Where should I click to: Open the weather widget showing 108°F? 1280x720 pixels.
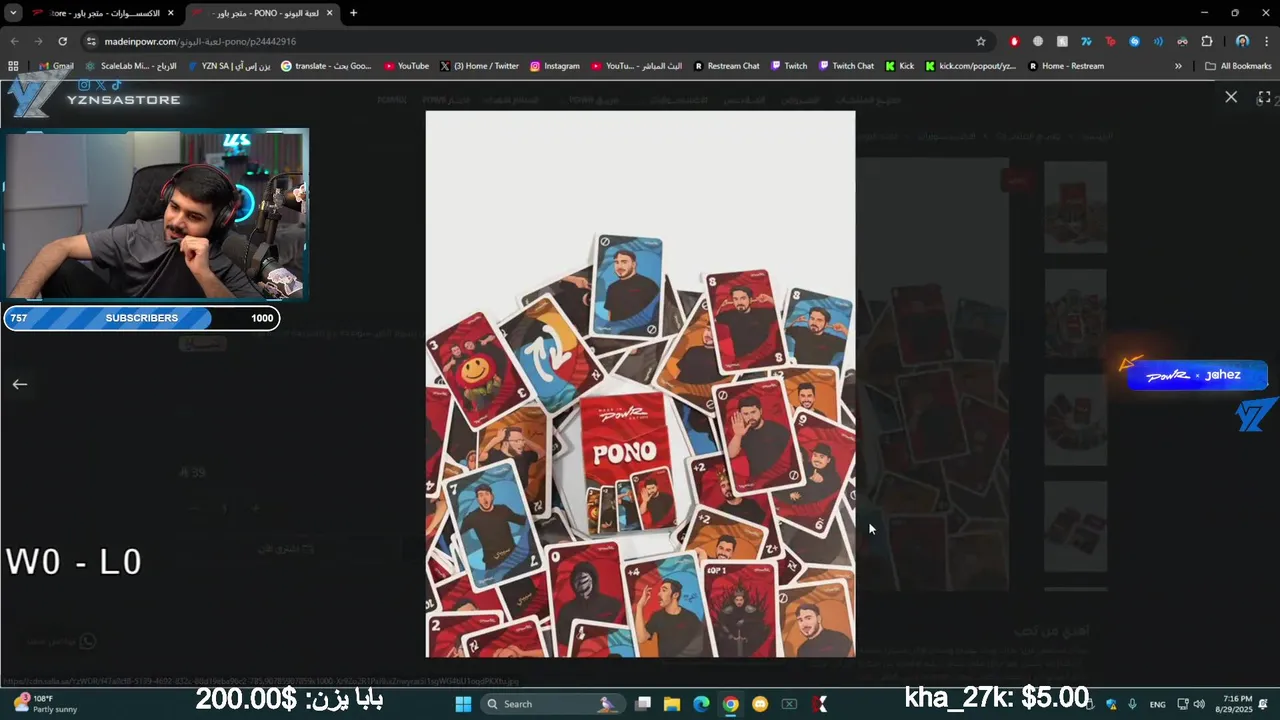[x=45, y=704]
